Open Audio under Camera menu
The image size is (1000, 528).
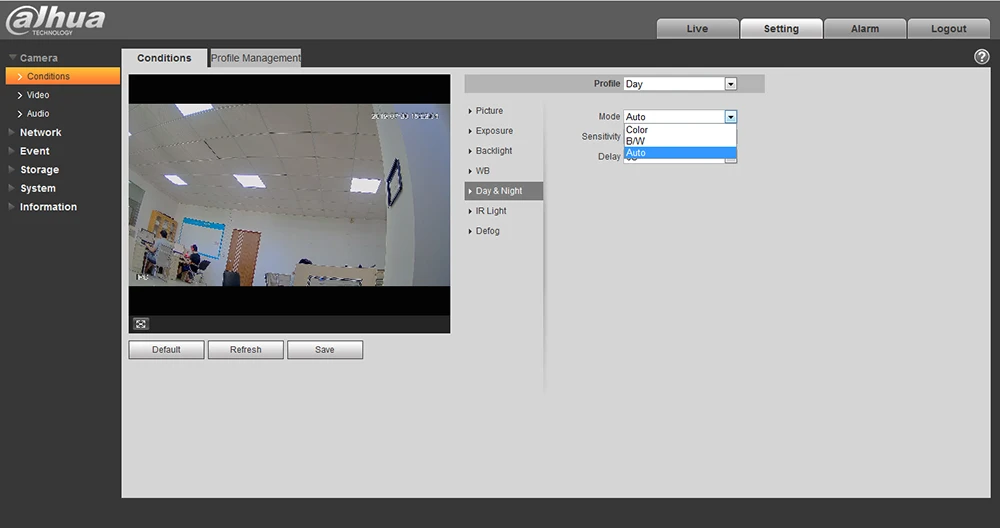[38, 114]
